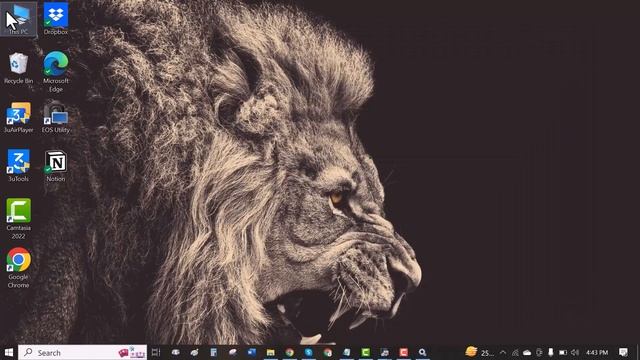The height and width of the screenshot is (360, 640).
Task: Open OneDrive cloud icon in system tray
Action: pyautogui.click(x=527, y=353)
